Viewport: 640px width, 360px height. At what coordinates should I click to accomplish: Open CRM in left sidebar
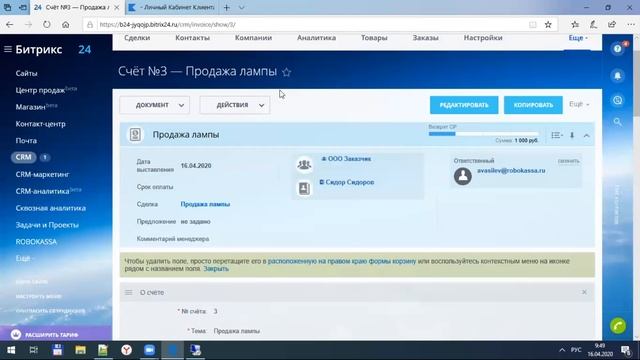coord(24,157)
